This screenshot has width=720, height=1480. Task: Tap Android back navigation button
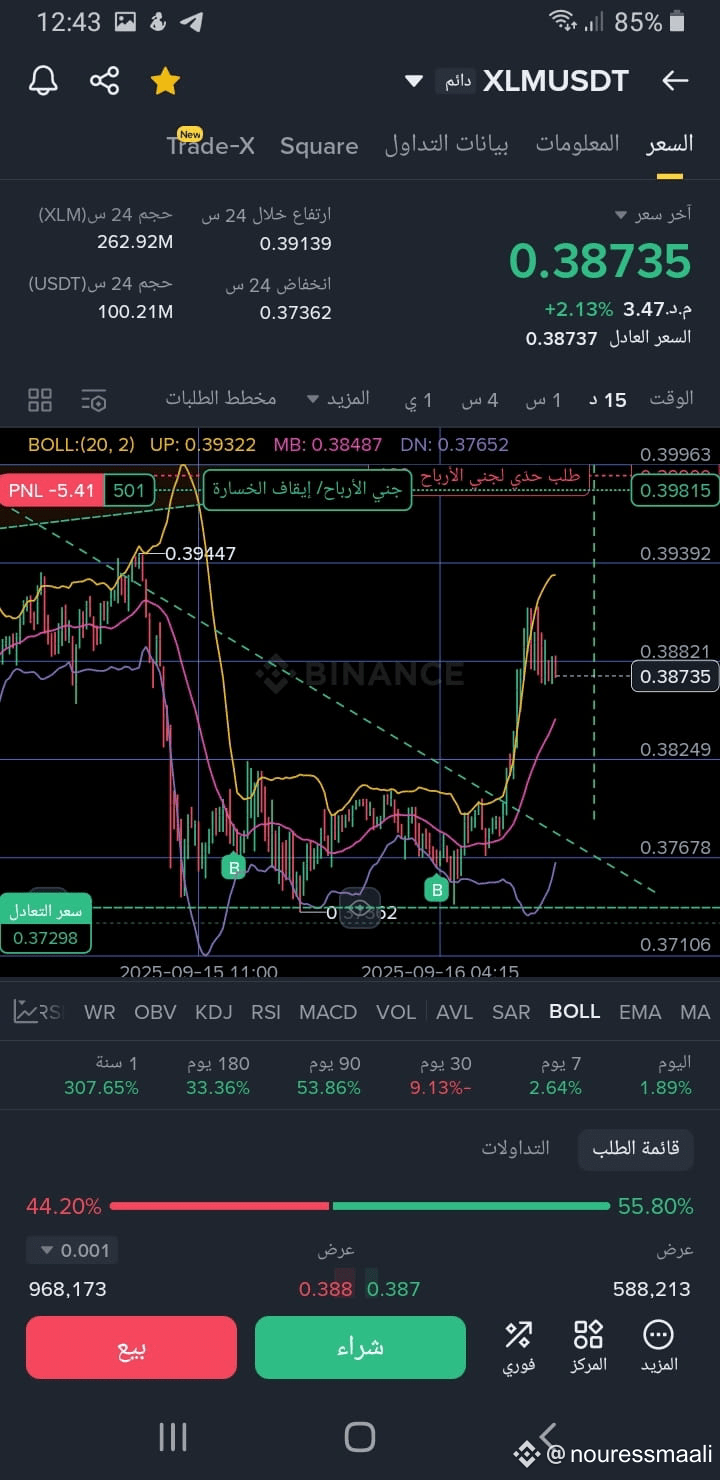click(546, 1435)
